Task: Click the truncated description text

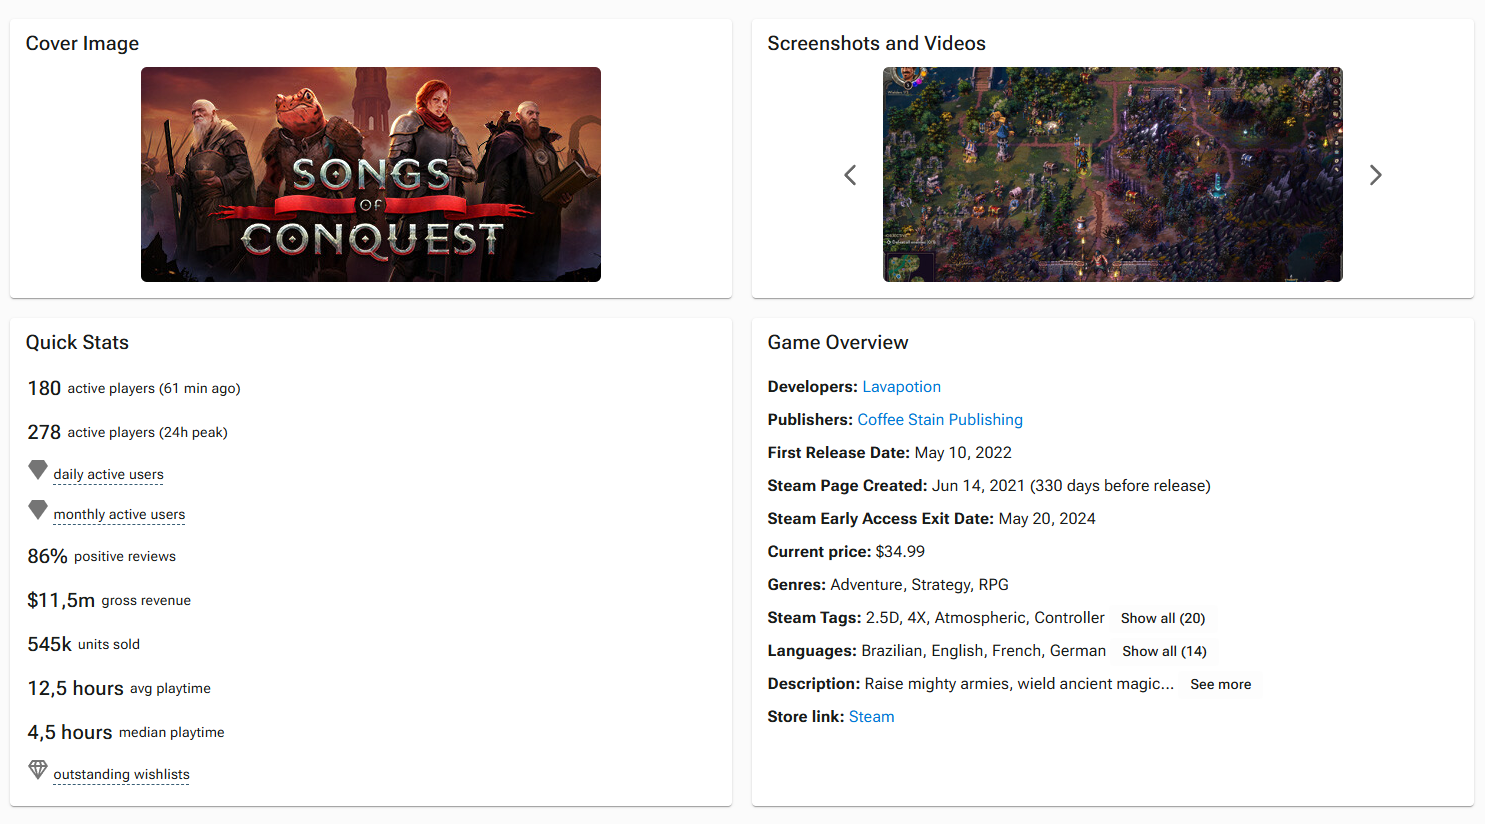Action: coord(1020,684)
